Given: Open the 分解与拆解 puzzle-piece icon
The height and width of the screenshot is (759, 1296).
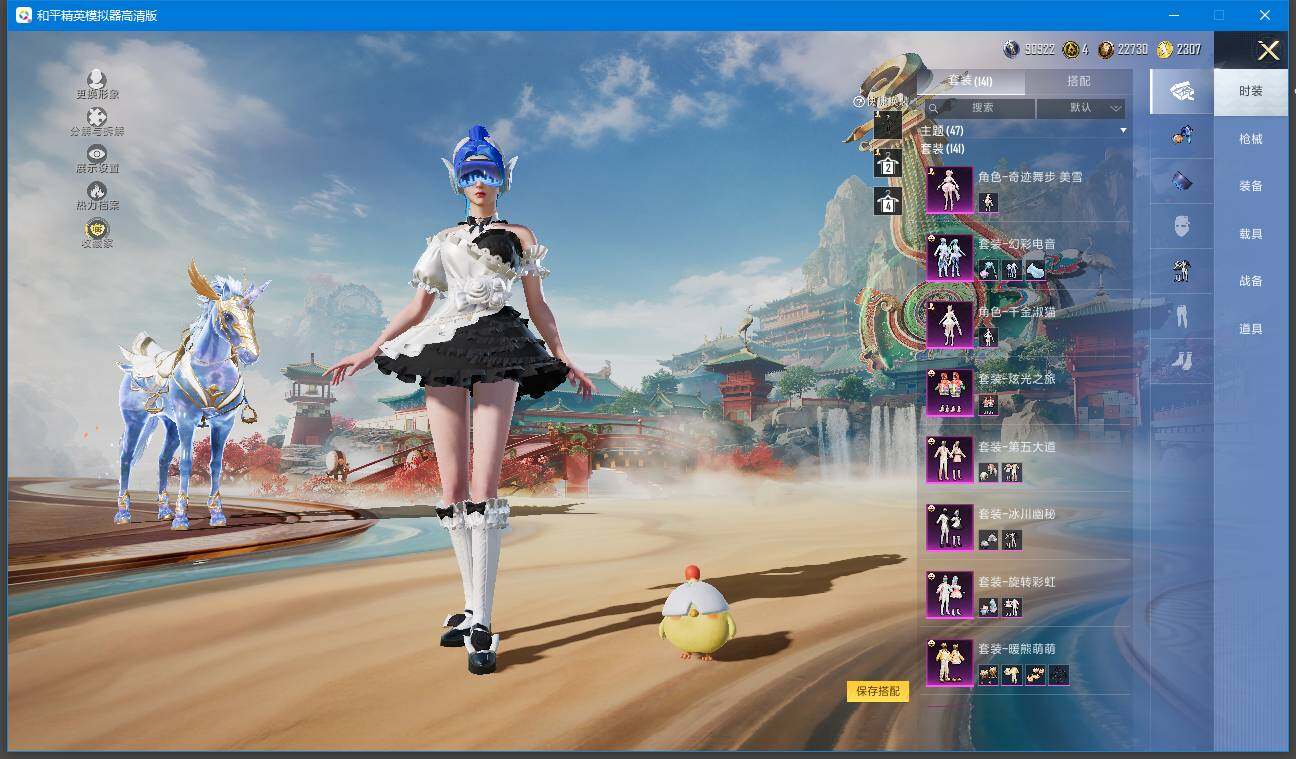Looking at the screenshot, I should (97, 117).
